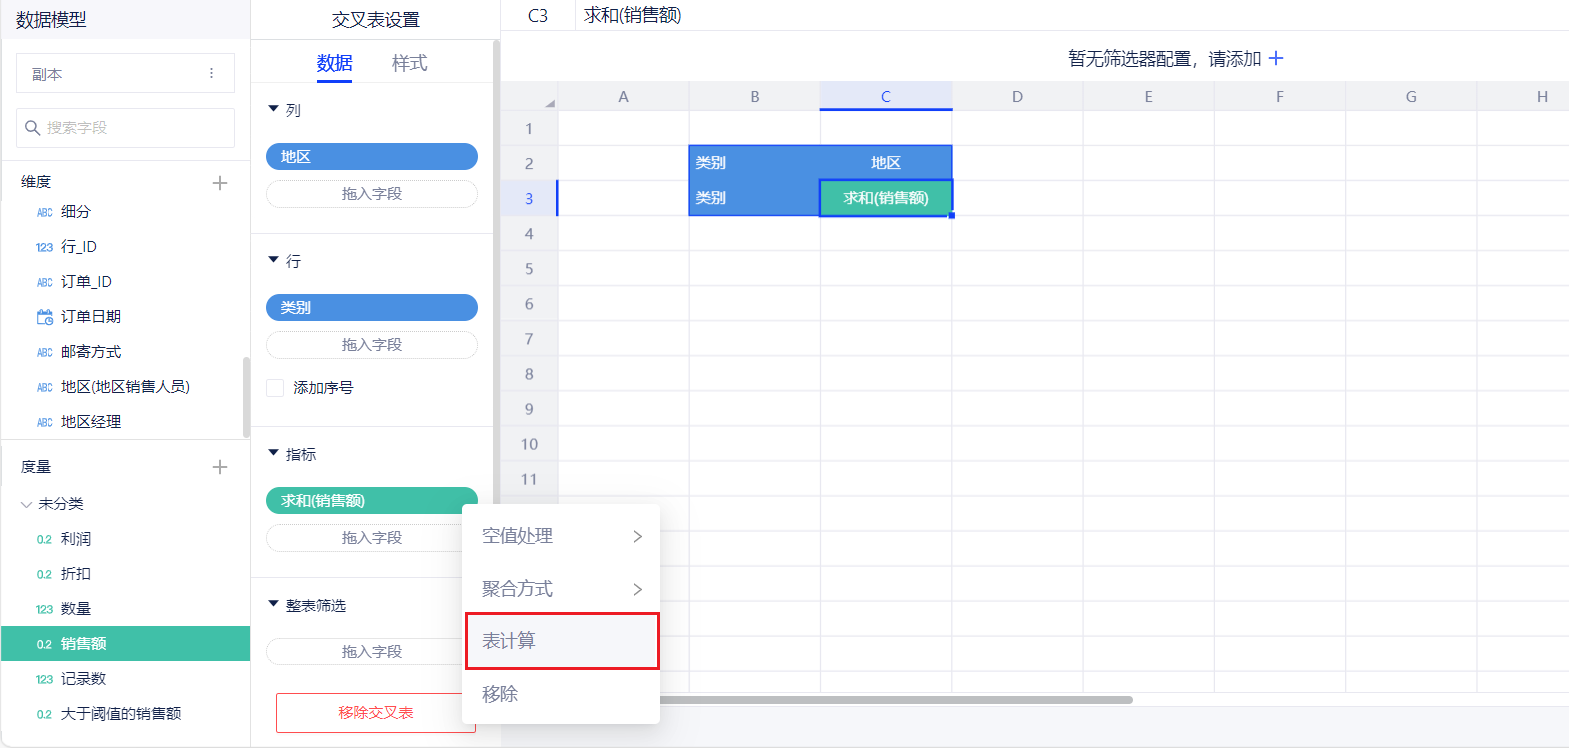Click the plus icon next to 度量
1569x748 pixels.
click(220, 467)
